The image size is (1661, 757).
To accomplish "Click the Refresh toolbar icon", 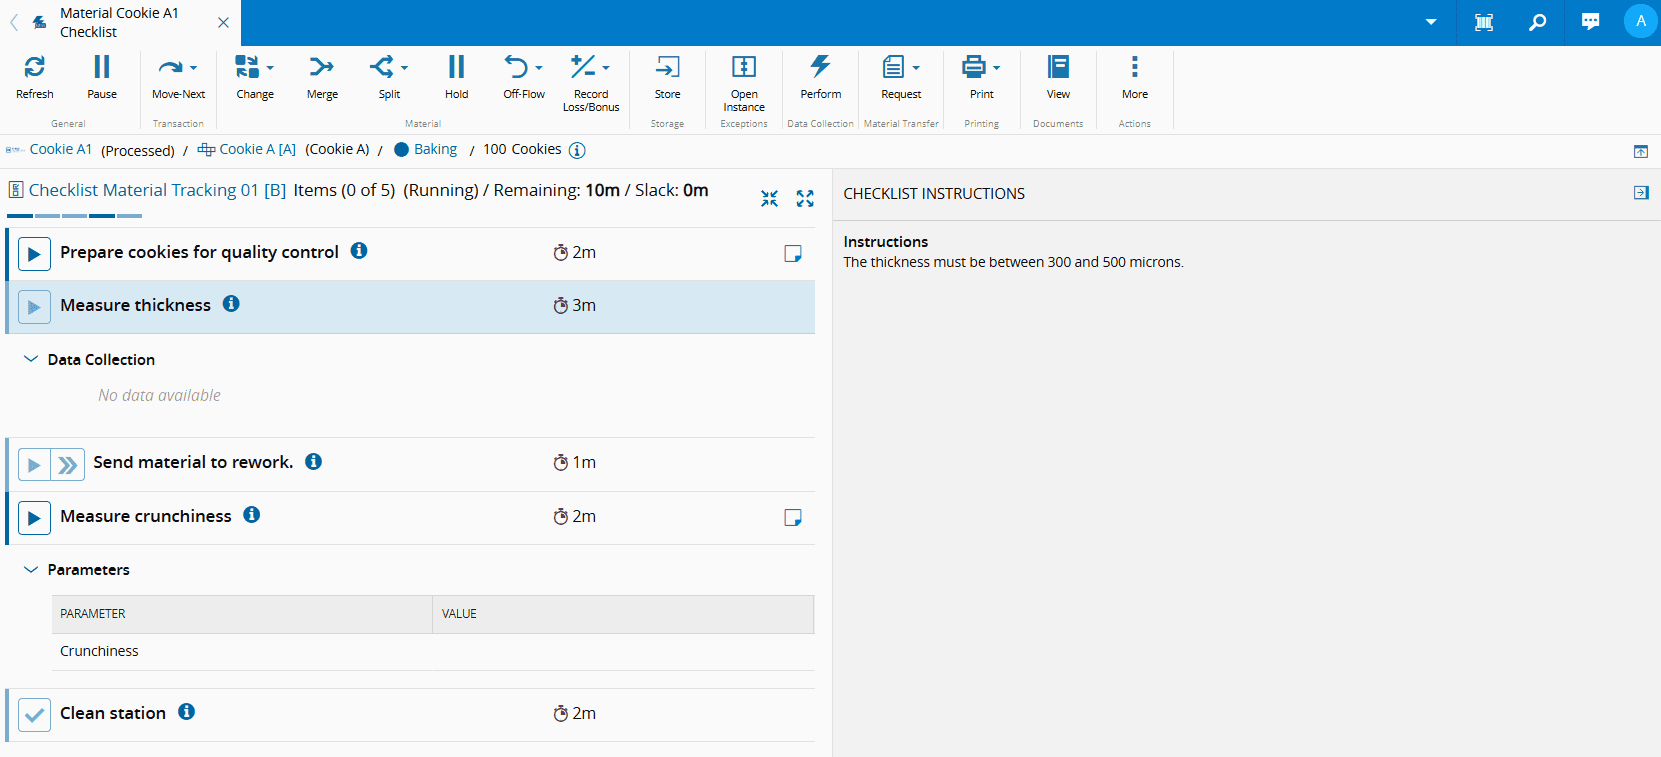I will 34,68.
